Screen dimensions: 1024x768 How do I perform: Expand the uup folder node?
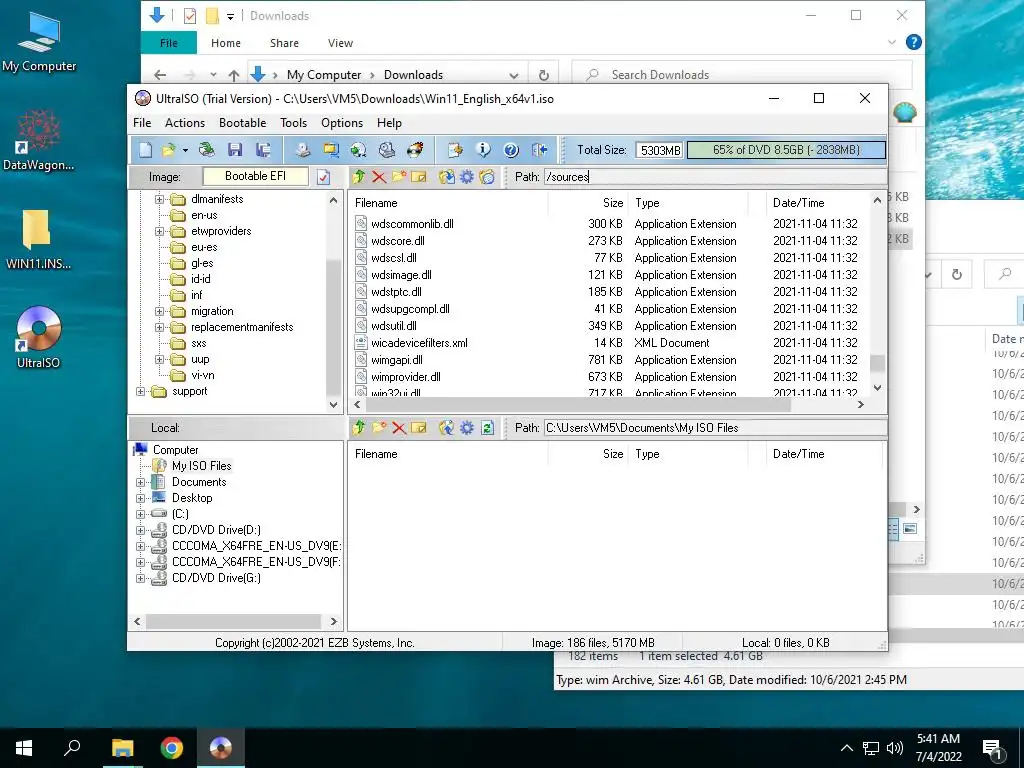tap(159, 359)
